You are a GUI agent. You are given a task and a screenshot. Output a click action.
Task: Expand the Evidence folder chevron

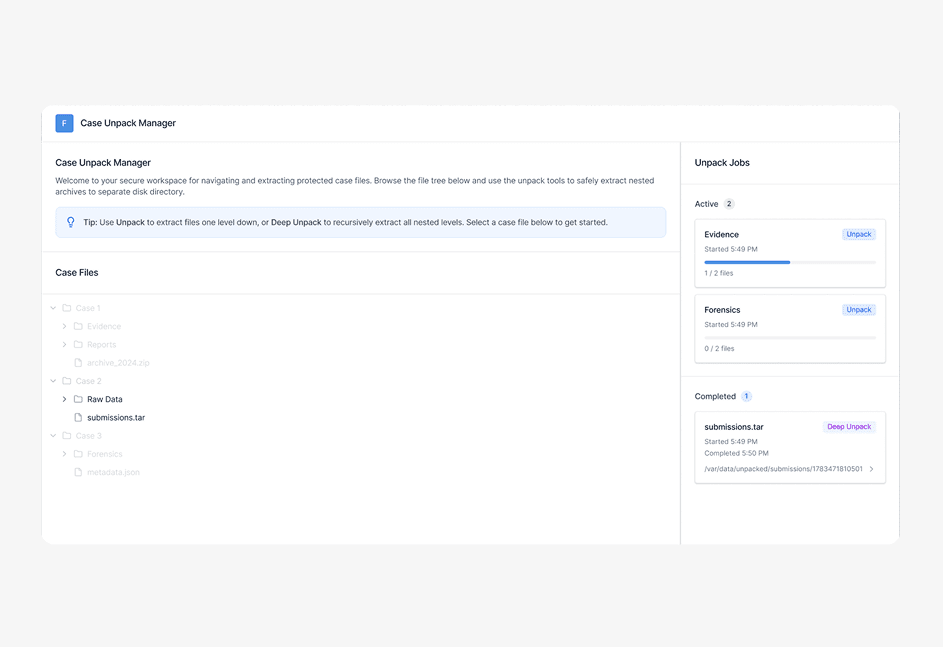(x=64, y=326)
